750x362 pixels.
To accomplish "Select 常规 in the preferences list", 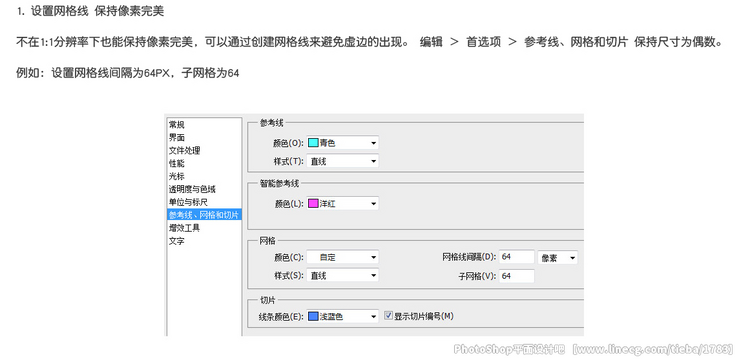I will click(176, 125).
